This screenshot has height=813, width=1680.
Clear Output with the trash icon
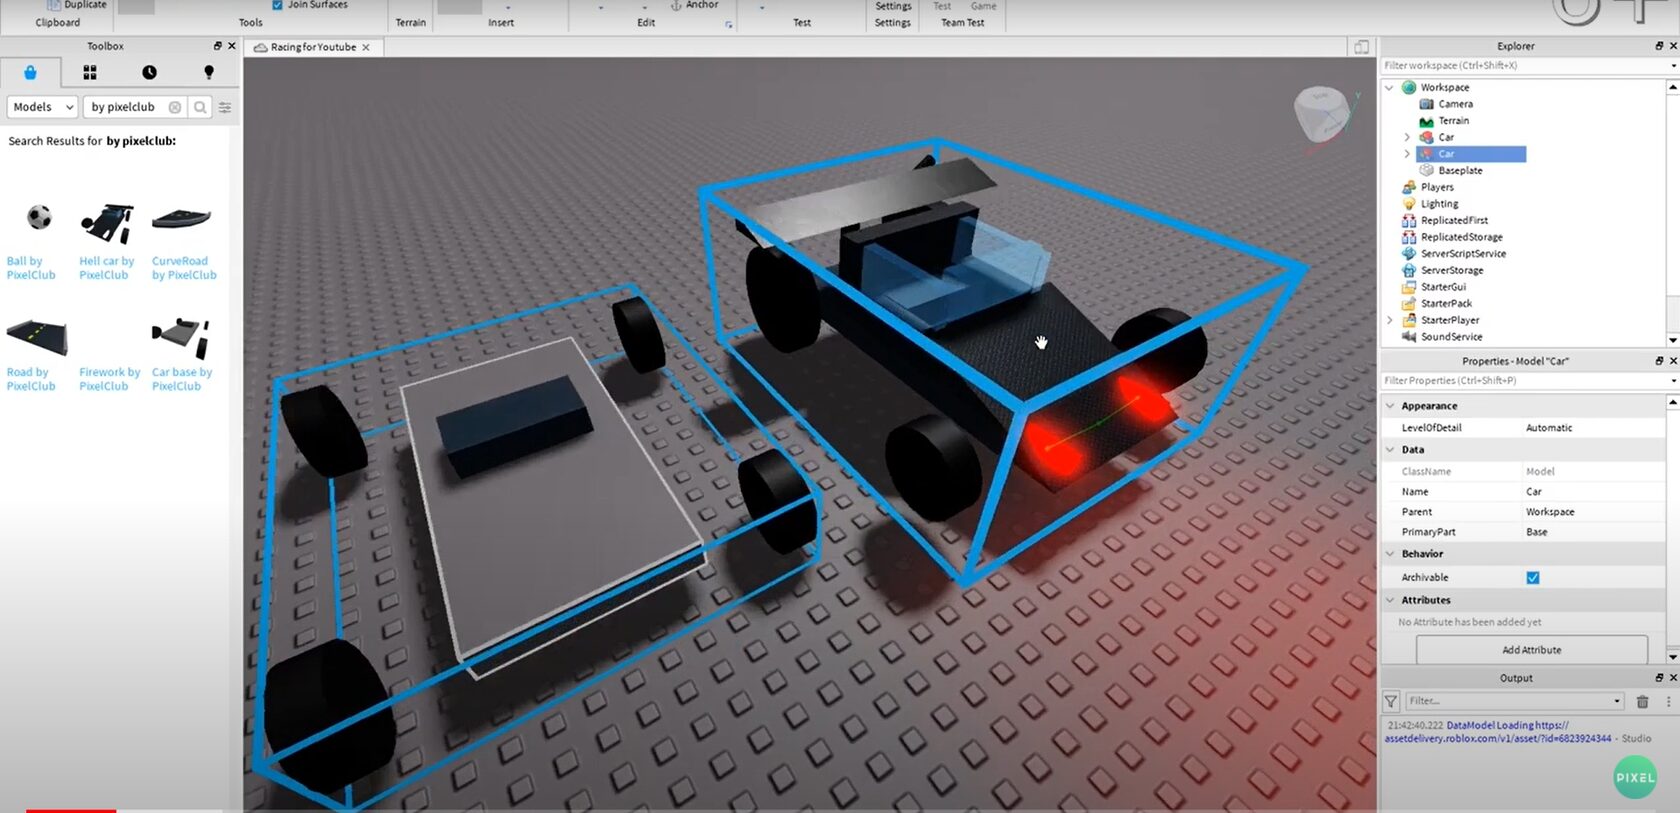(1642, 701)
